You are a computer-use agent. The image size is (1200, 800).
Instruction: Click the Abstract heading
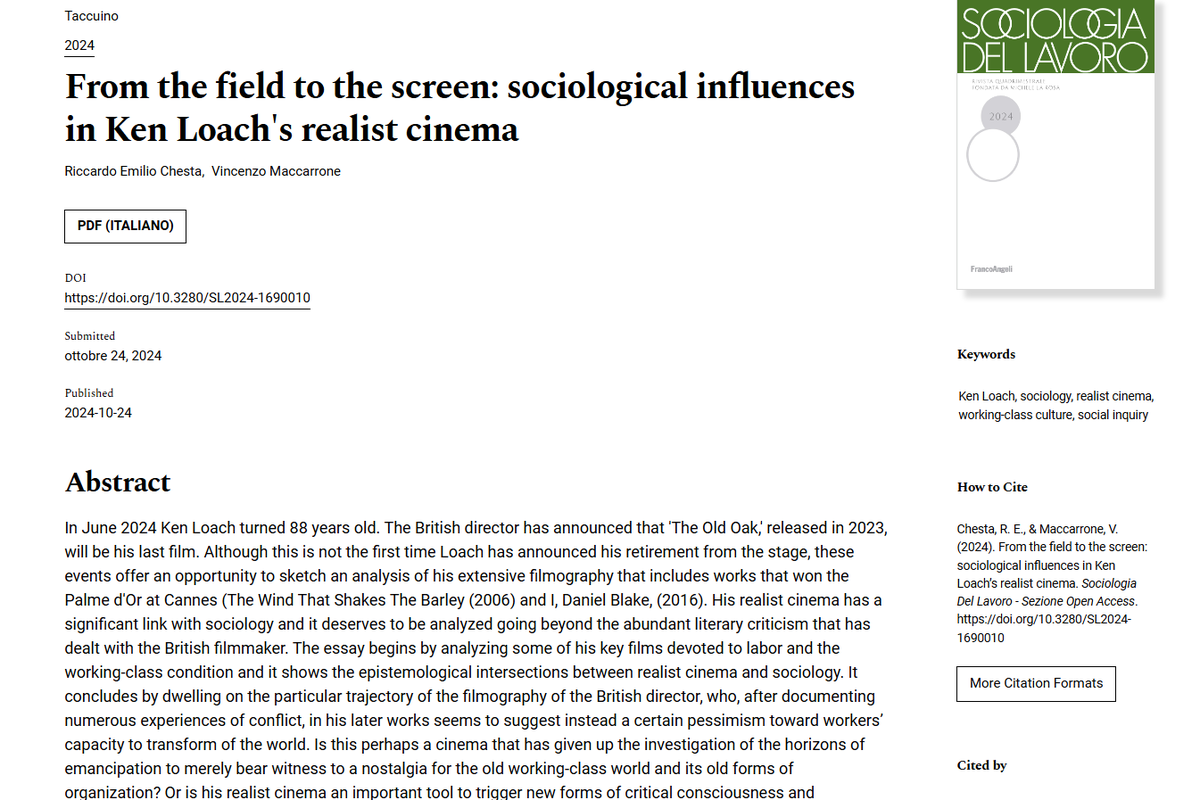click(117, 482)
